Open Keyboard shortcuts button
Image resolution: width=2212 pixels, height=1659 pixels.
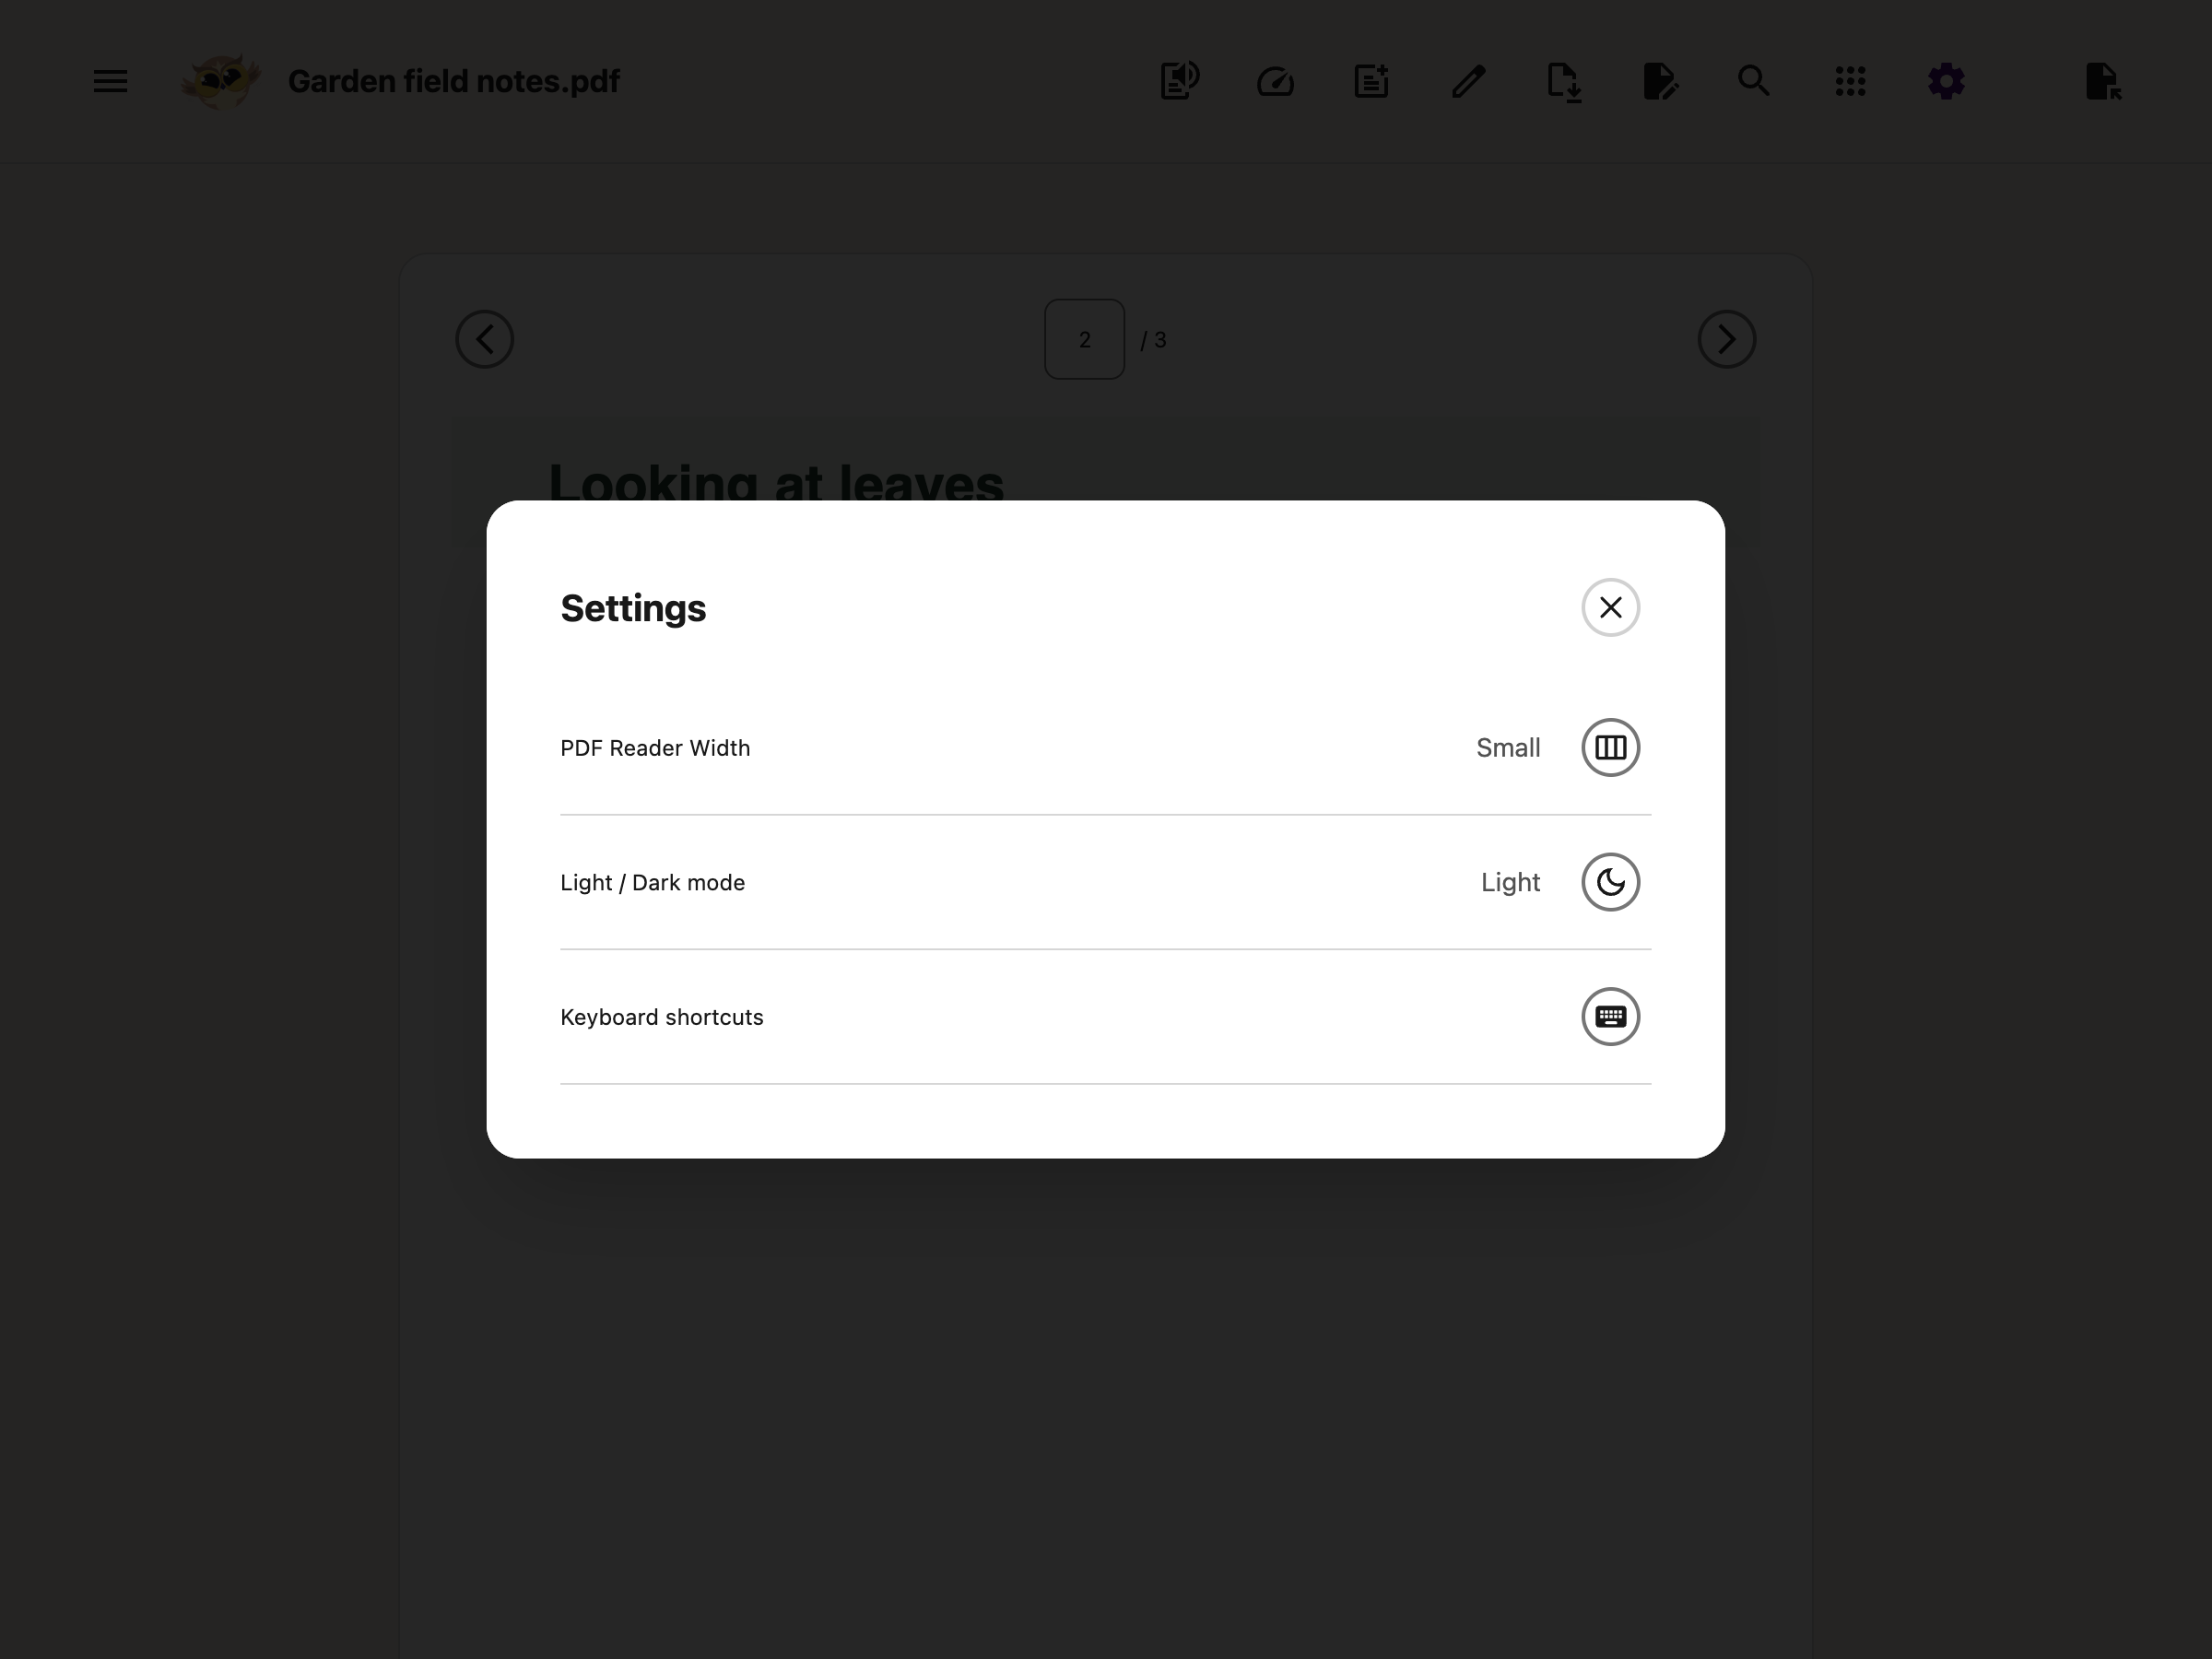1610,1016
